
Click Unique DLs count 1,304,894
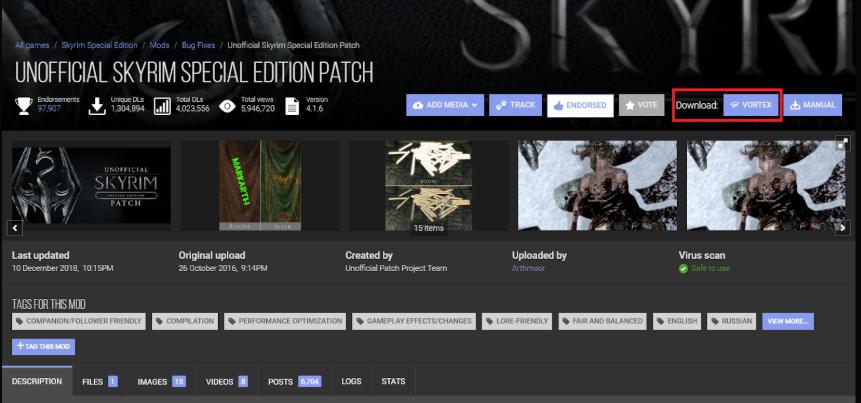(127, 109)
